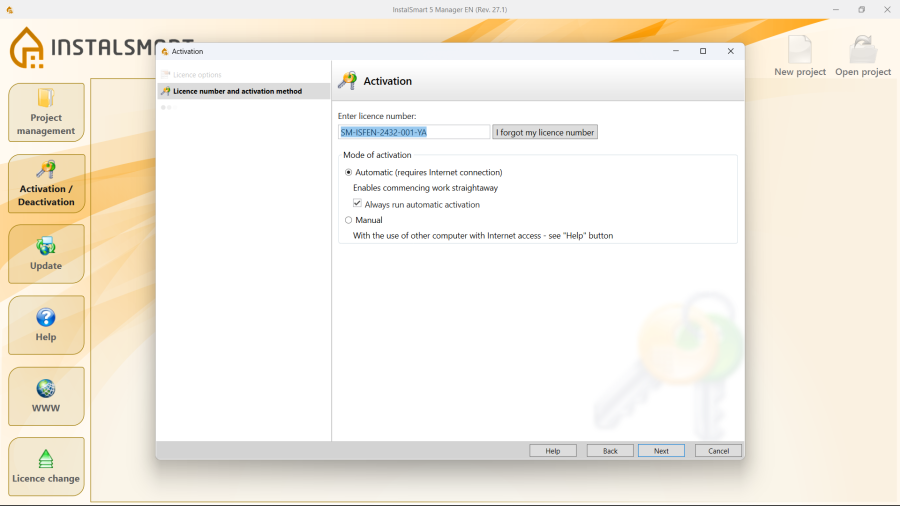This screenshot has width=900, height=506.
Task: Maximize the Activation dialog window
Action: (703, 51)
